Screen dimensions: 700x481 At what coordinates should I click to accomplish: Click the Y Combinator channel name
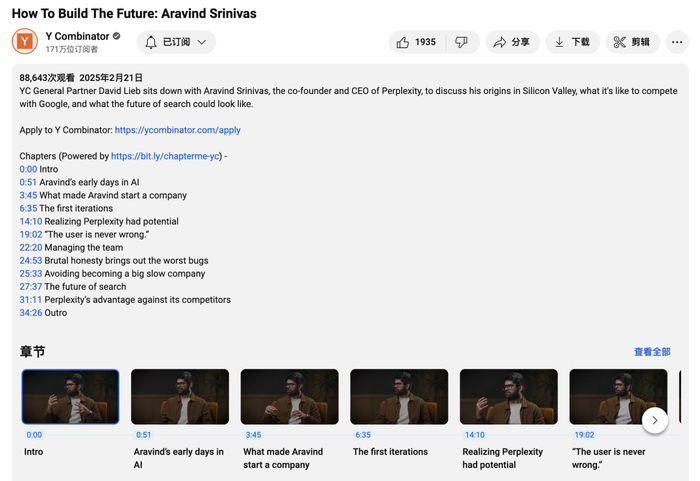coord(77,36)
